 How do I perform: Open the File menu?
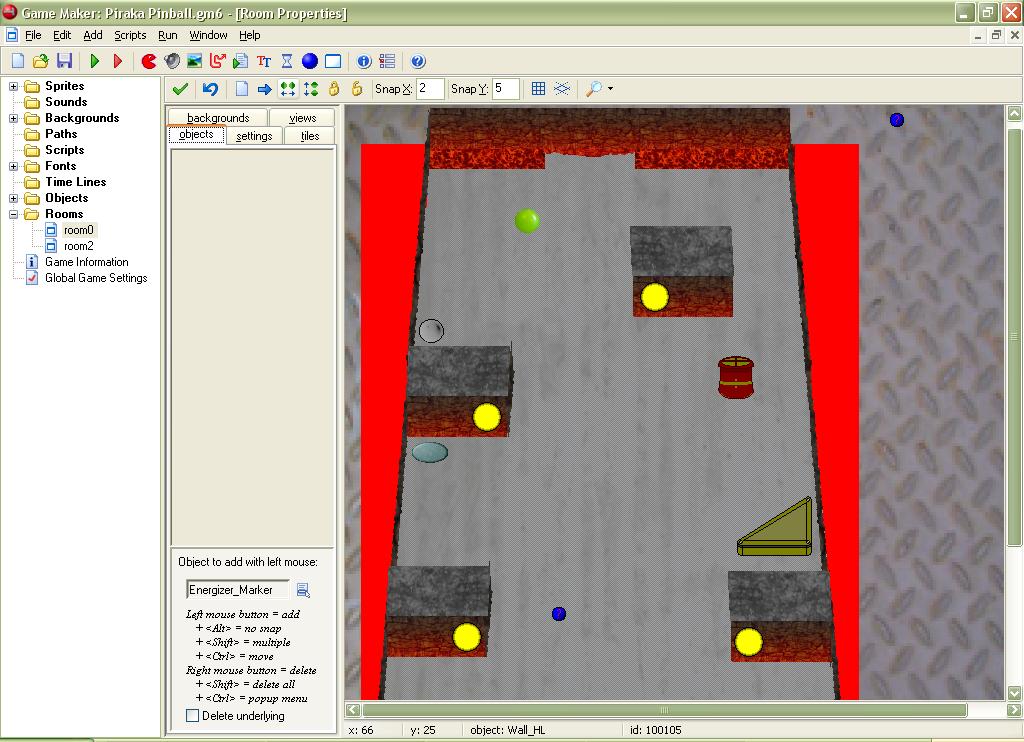click(x=33, y=35)
